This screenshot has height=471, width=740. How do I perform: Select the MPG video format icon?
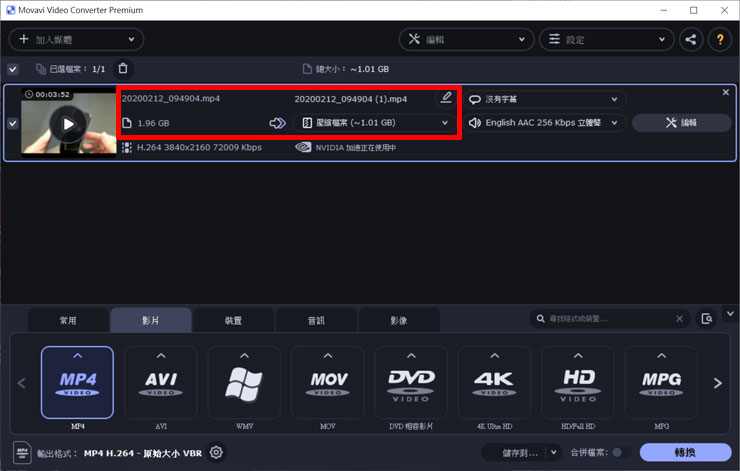point(662,382)
